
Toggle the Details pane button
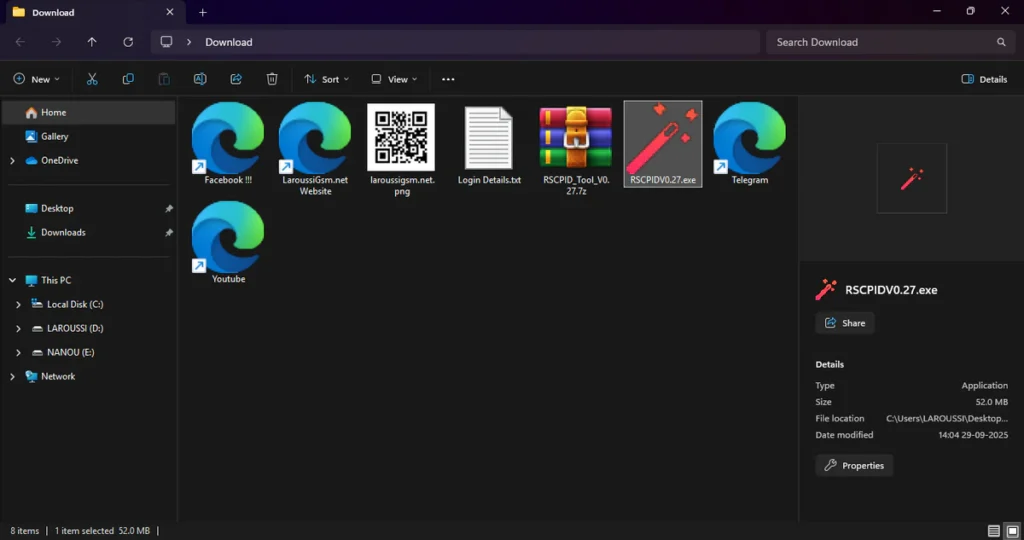[984, 79]
